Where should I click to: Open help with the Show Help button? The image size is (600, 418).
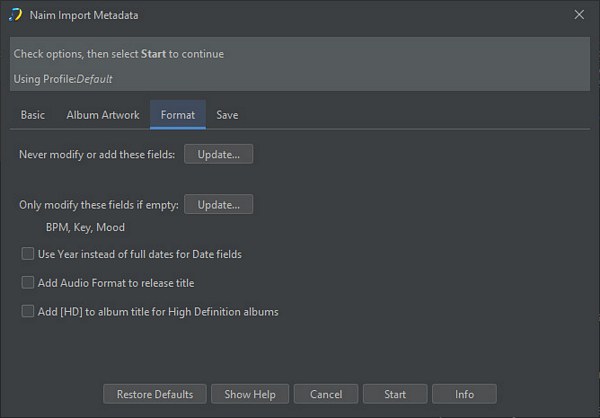(x=251, y=394)
